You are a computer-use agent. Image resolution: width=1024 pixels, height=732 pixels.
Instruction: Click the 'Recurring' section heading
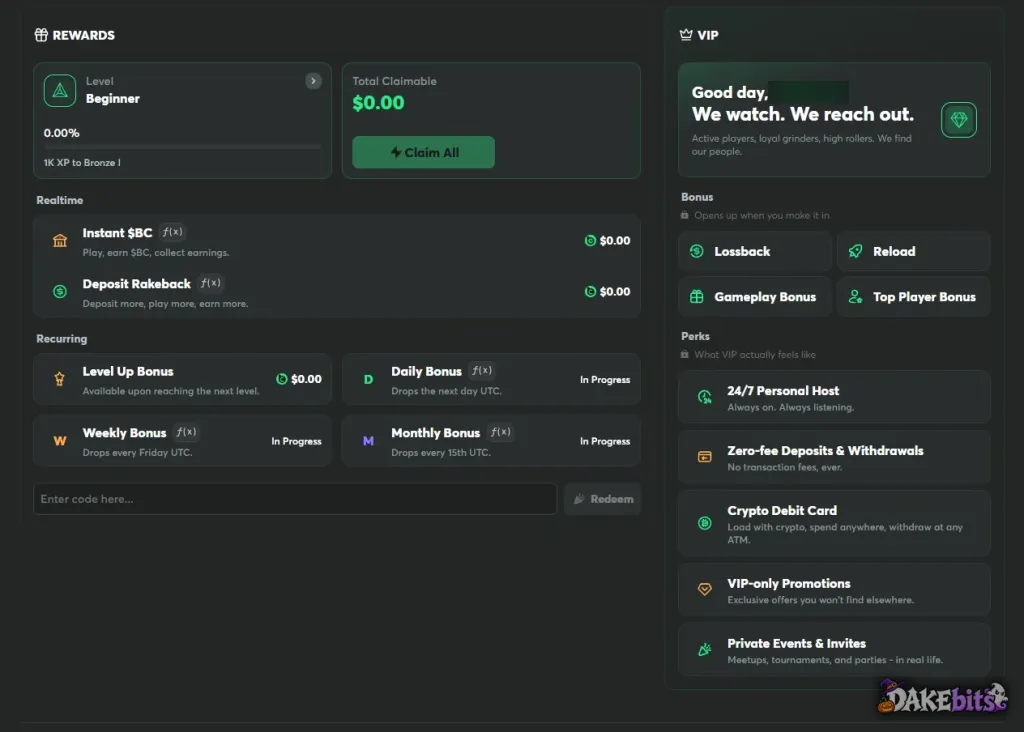[61, 339]
